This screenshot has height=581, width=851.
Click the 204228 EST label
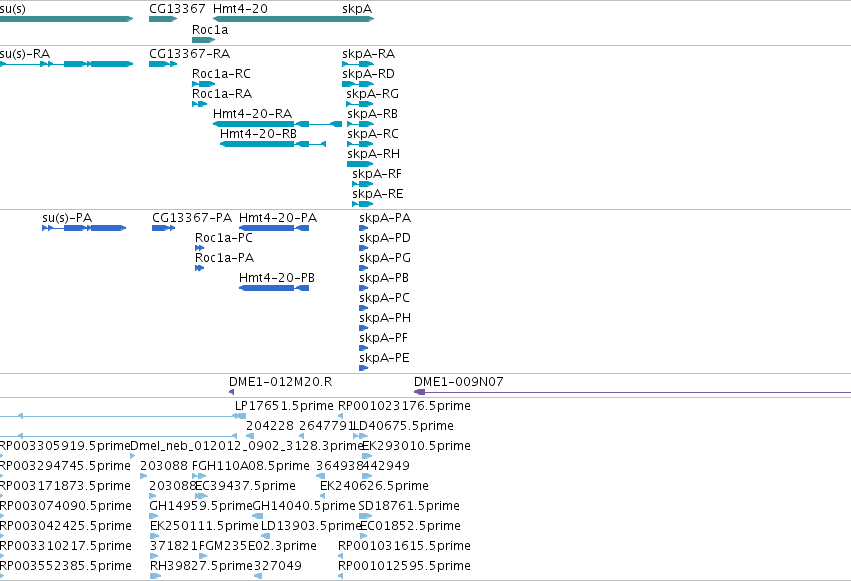tap(270, 426)
